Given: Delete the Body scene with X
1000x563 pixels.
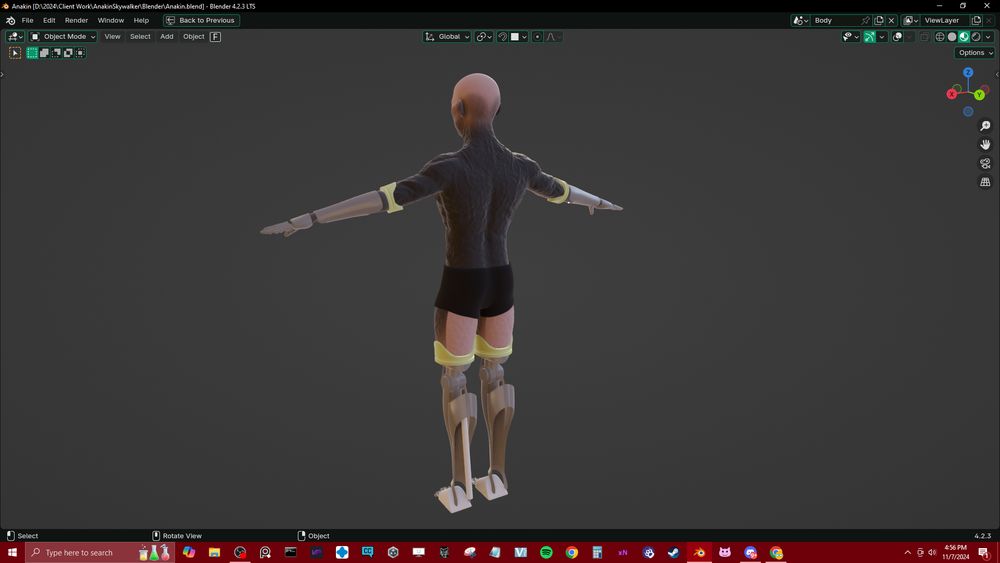Looking at the screenshot, I should (x=892, y=20).
